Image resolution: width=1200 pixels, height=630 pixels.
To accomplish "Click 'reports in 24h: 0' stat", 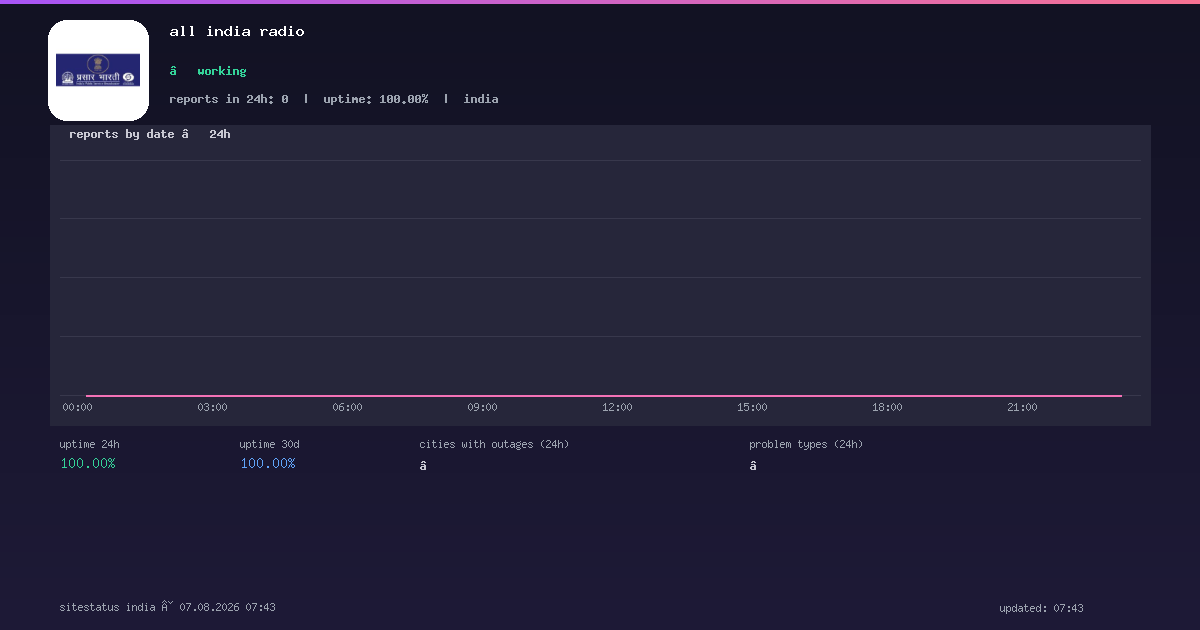I will (x=229, y=99).
